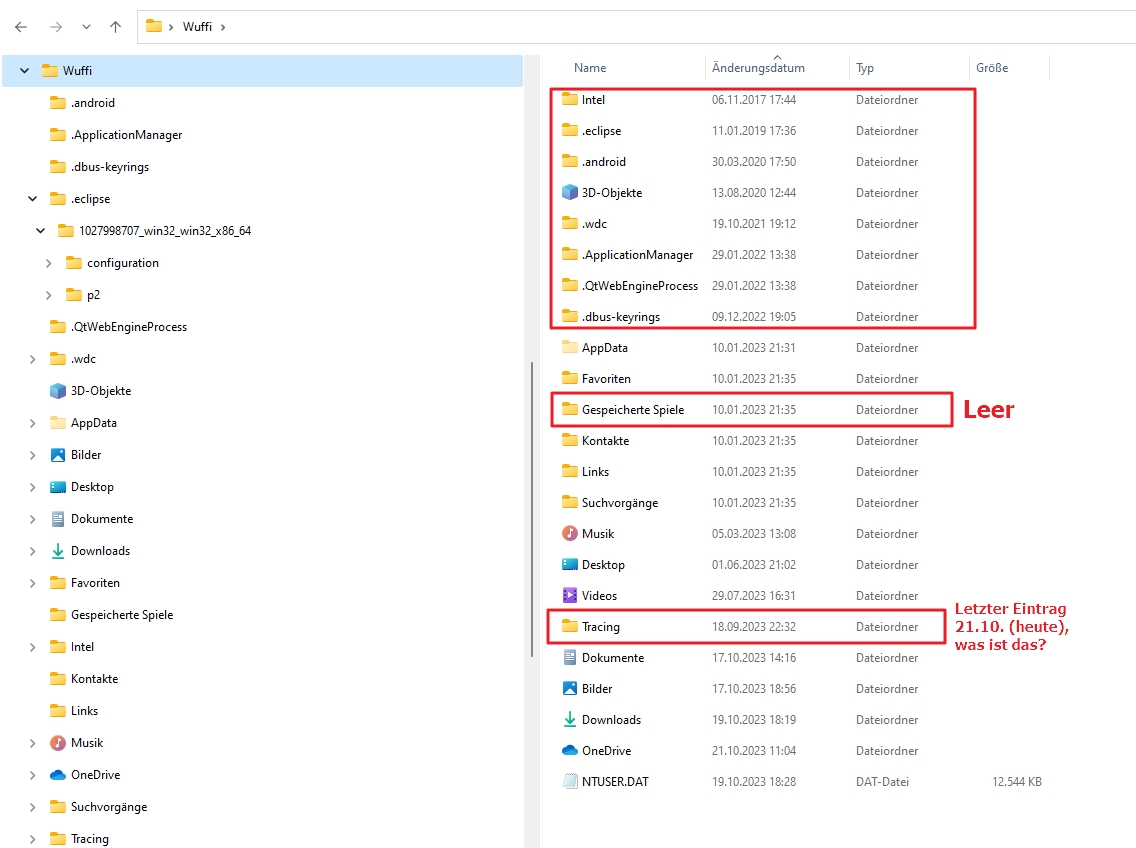1136x848 pixels.
Task: Expand the configuration folder node
Action: pyautogui.click(x=49, y=263)
